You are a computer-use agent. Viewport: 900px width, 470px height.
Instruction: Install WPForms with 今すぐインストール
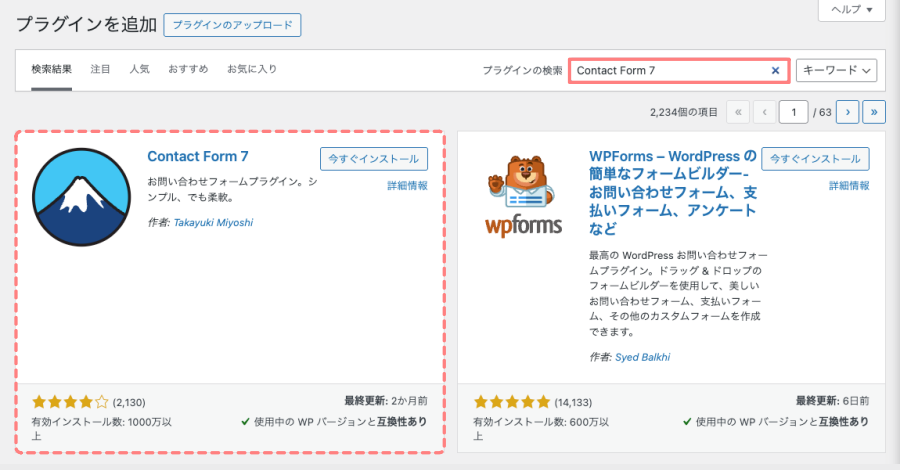tap(815, 159)
